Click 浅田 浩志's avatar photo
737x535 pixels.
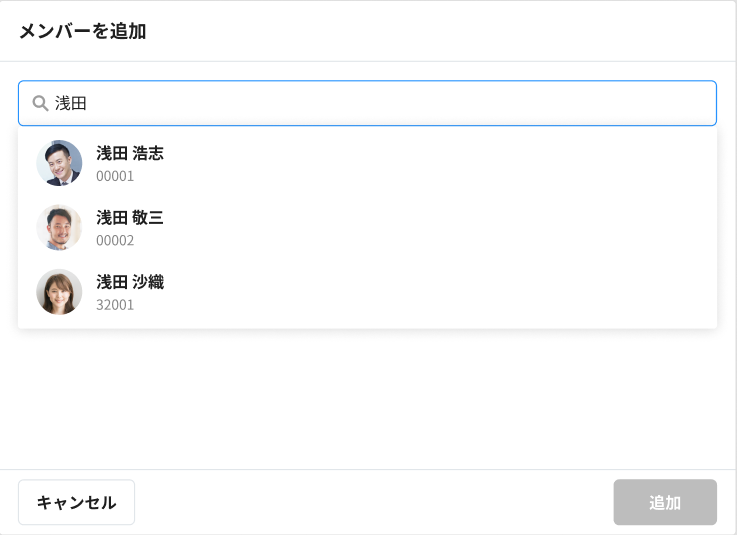pos(59,163)
